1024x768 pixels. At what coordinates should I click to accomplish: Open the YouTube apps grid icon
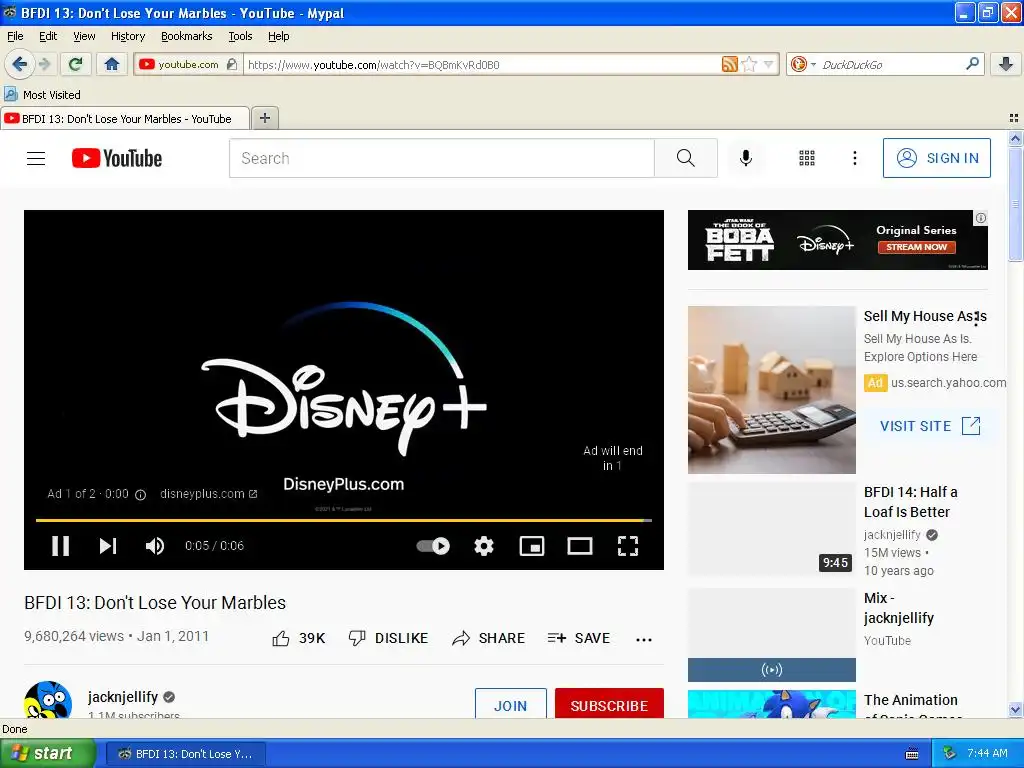[807, 158]
